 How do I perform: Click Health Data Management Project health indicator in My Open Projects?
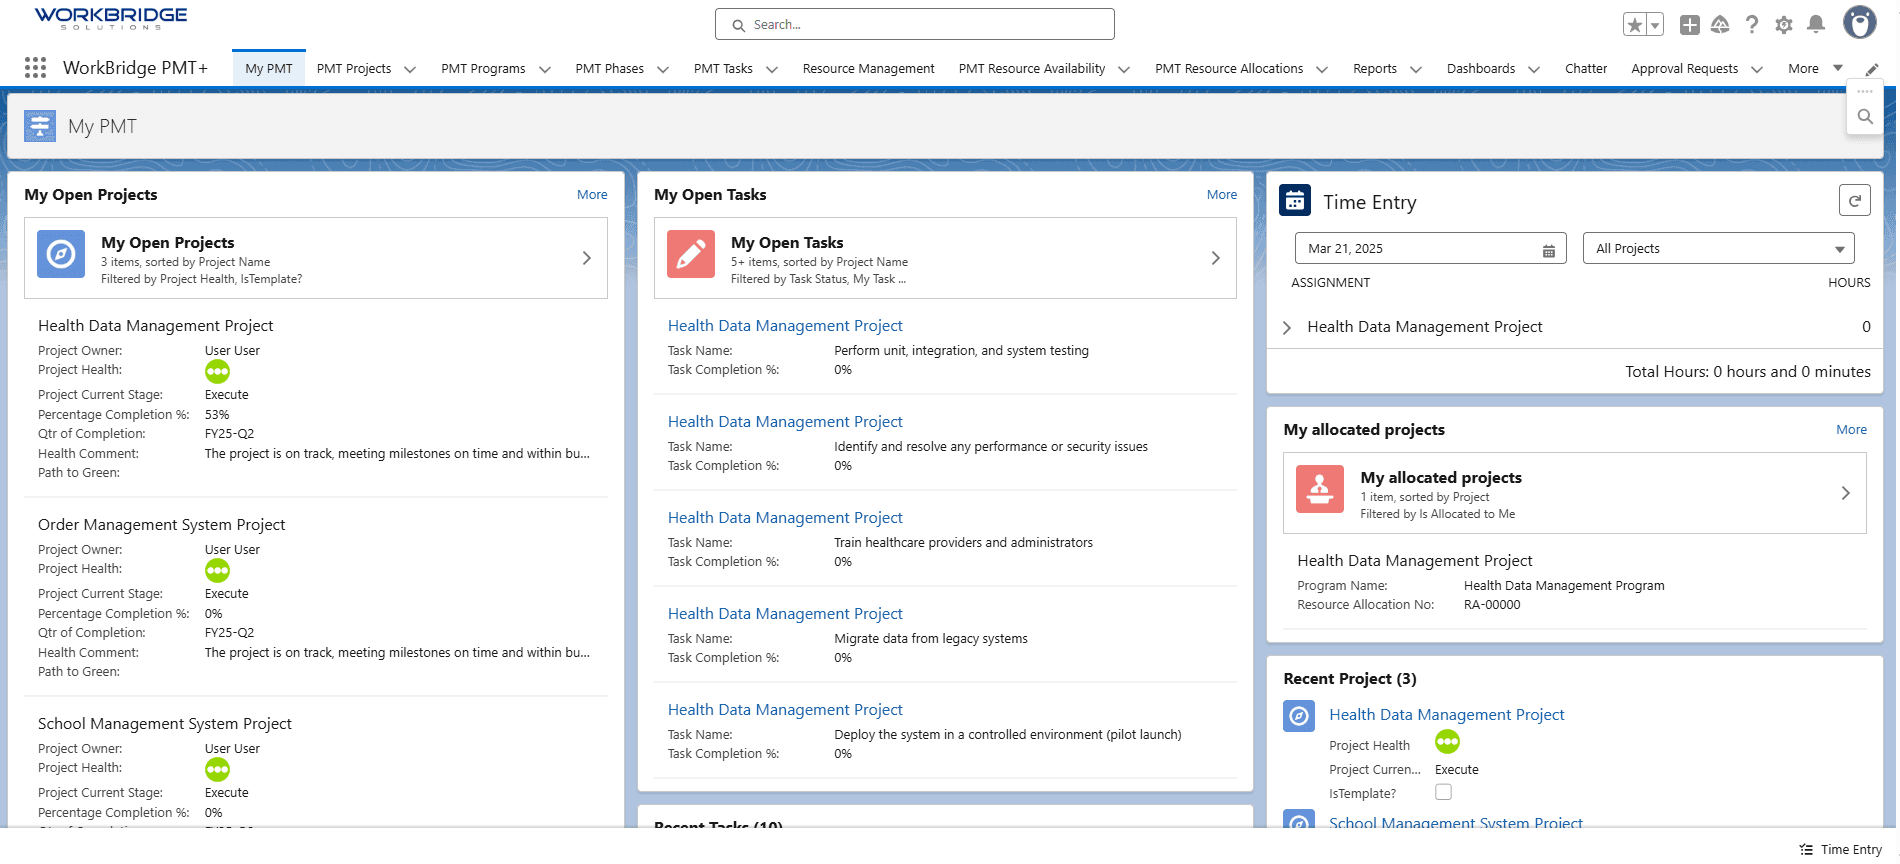(218, 372)
